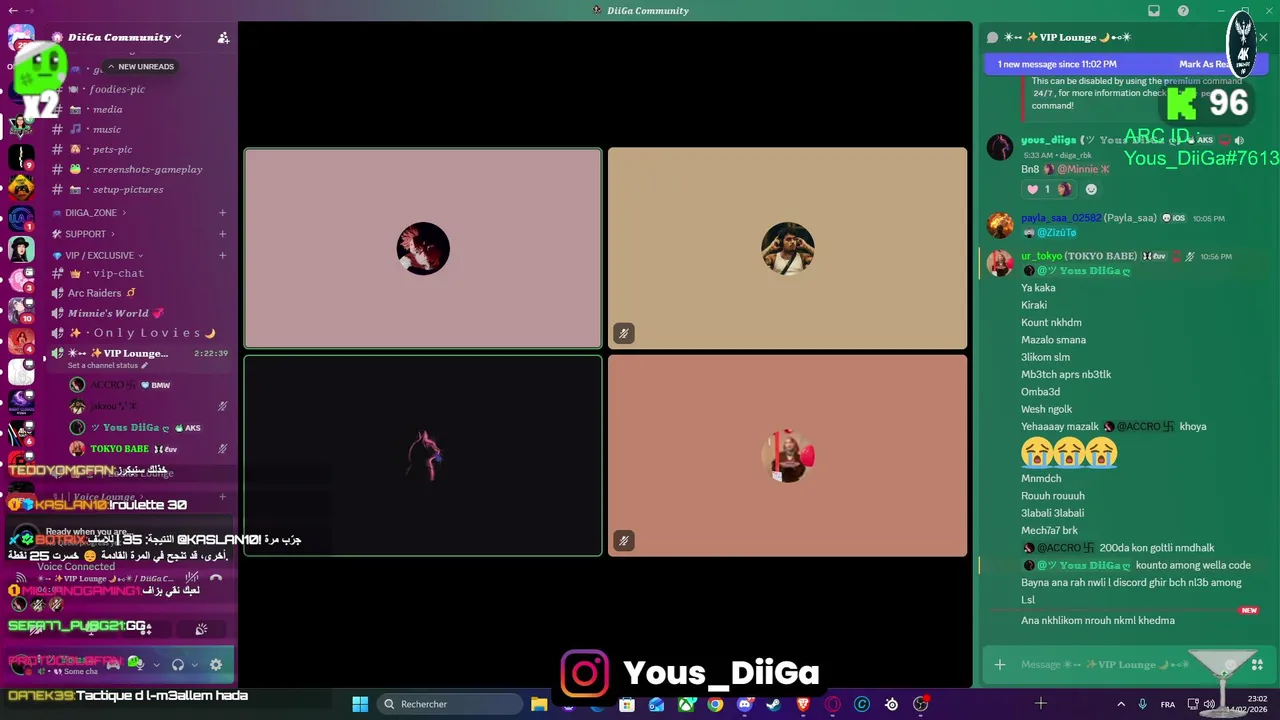Open the vip-chat channel

click(x=140, y=273)
